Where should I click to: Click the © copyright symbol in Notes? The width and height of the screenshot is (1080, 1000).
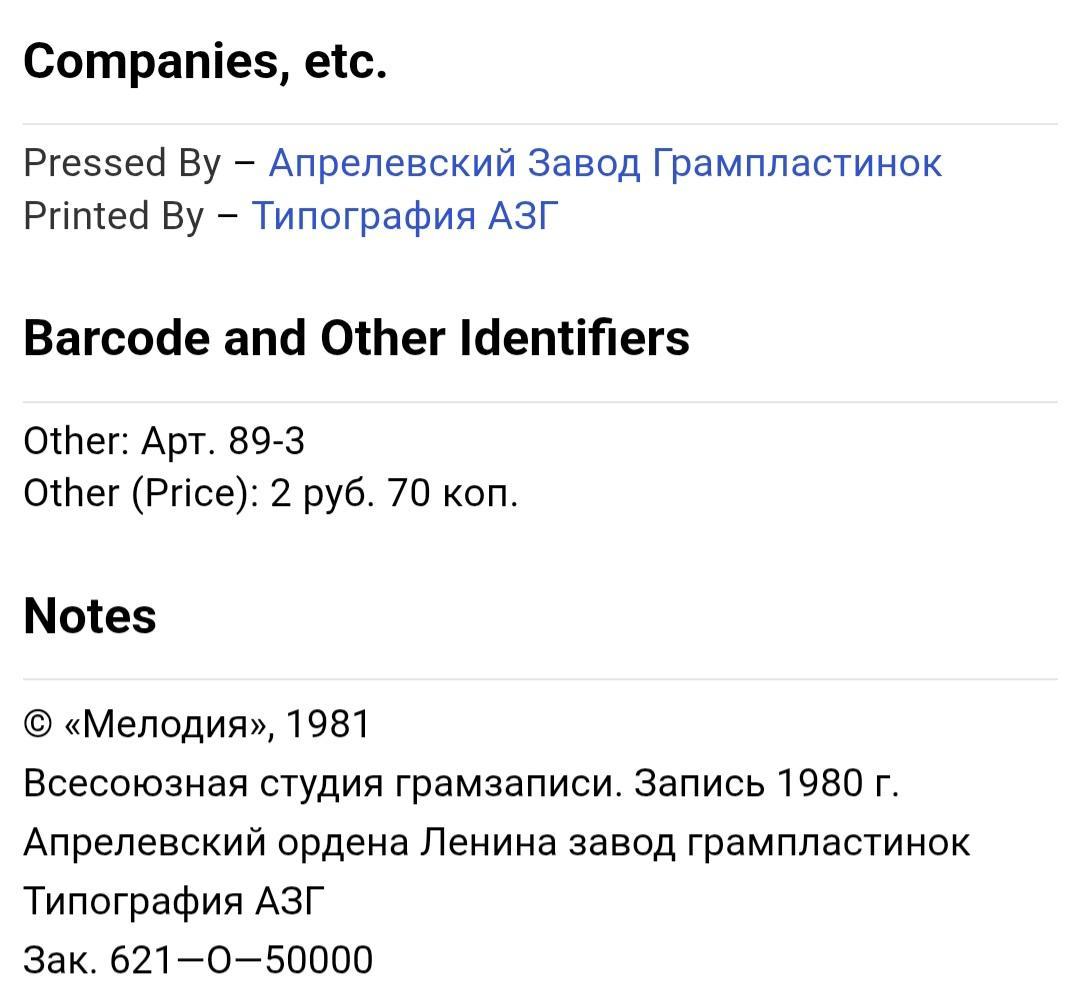pos(37,724)
